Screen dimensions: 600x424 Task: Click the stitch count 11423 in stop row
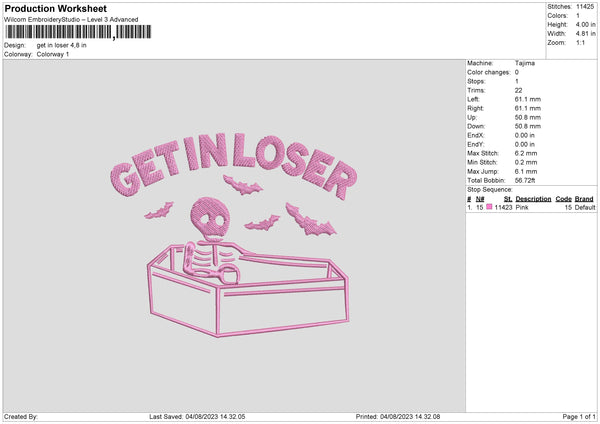pos(503,207)
